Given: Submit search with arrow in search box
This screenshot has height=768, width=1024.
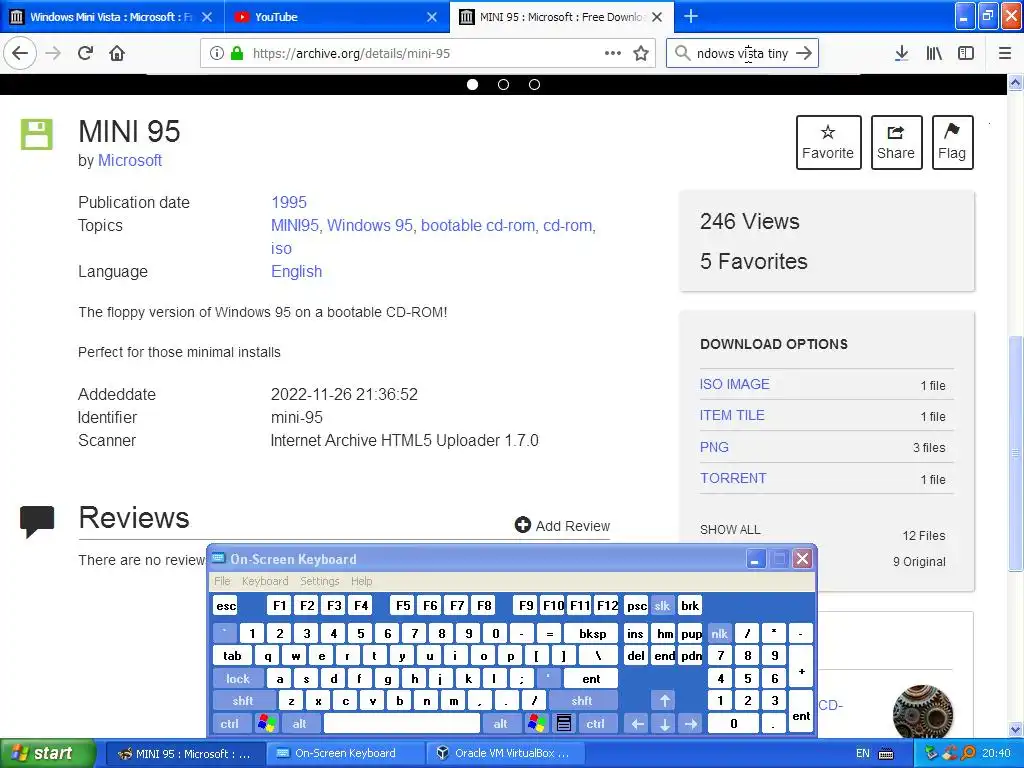Looking at the screenshot, I should pos(804,54).
